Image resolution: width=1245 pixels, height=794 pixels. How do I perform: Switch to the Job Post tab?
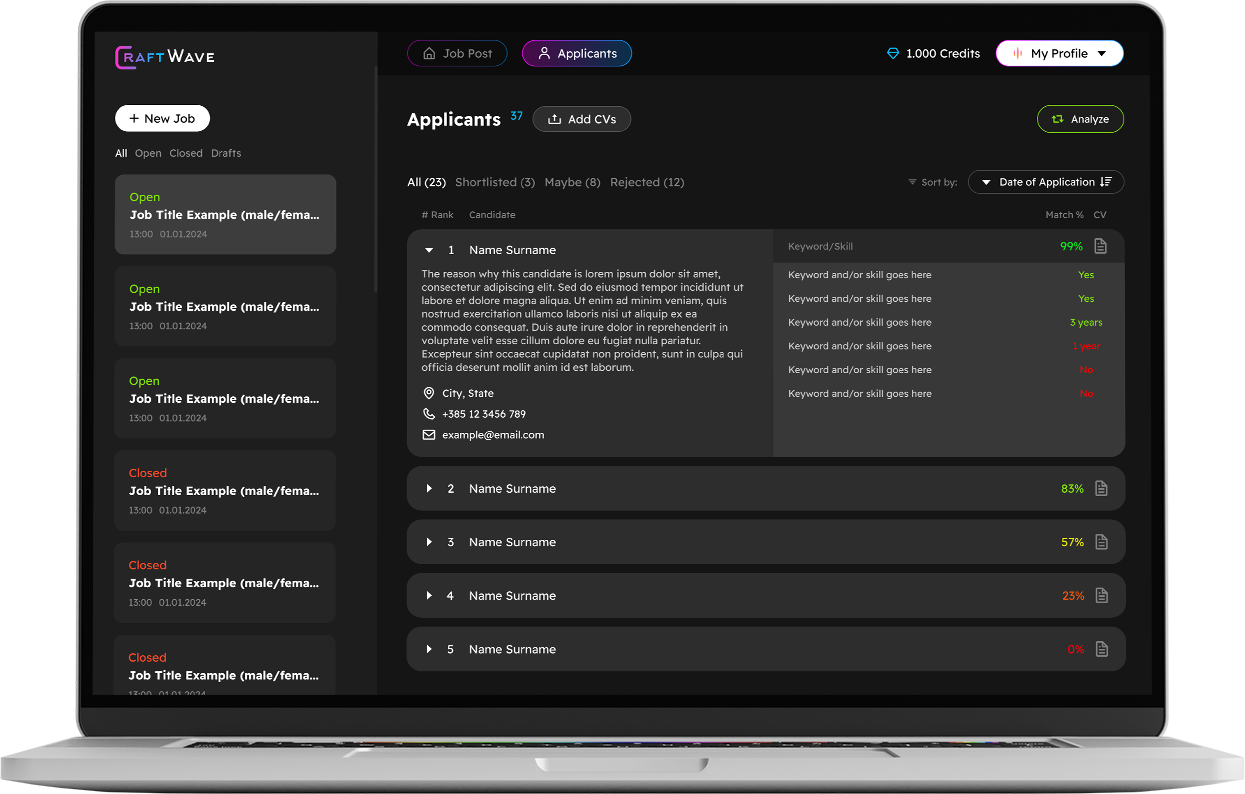pos(457,54)
